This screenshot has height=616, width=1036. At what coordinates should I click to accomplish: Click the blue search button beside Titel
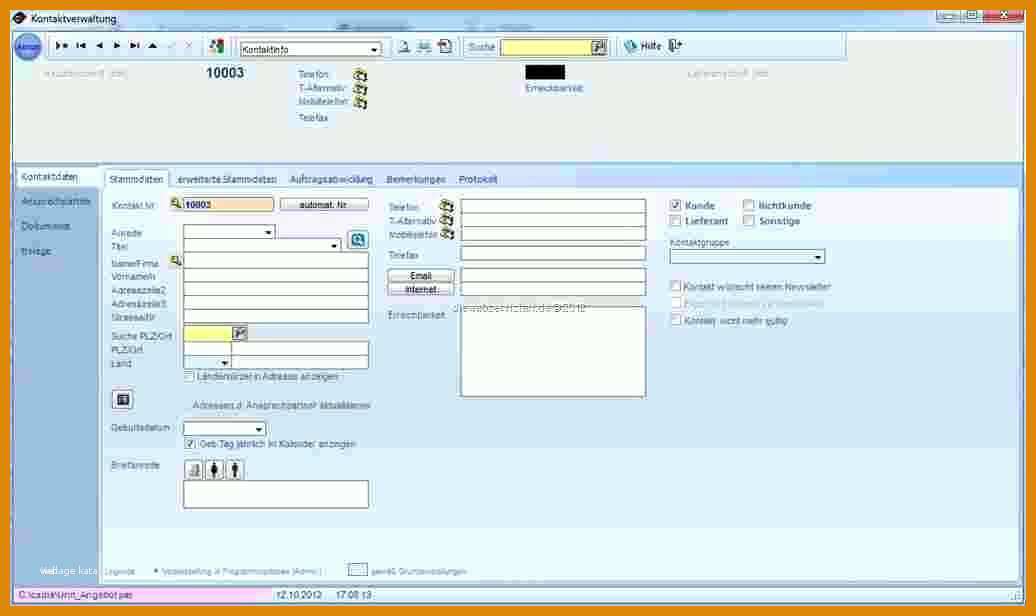click(357, 239)
